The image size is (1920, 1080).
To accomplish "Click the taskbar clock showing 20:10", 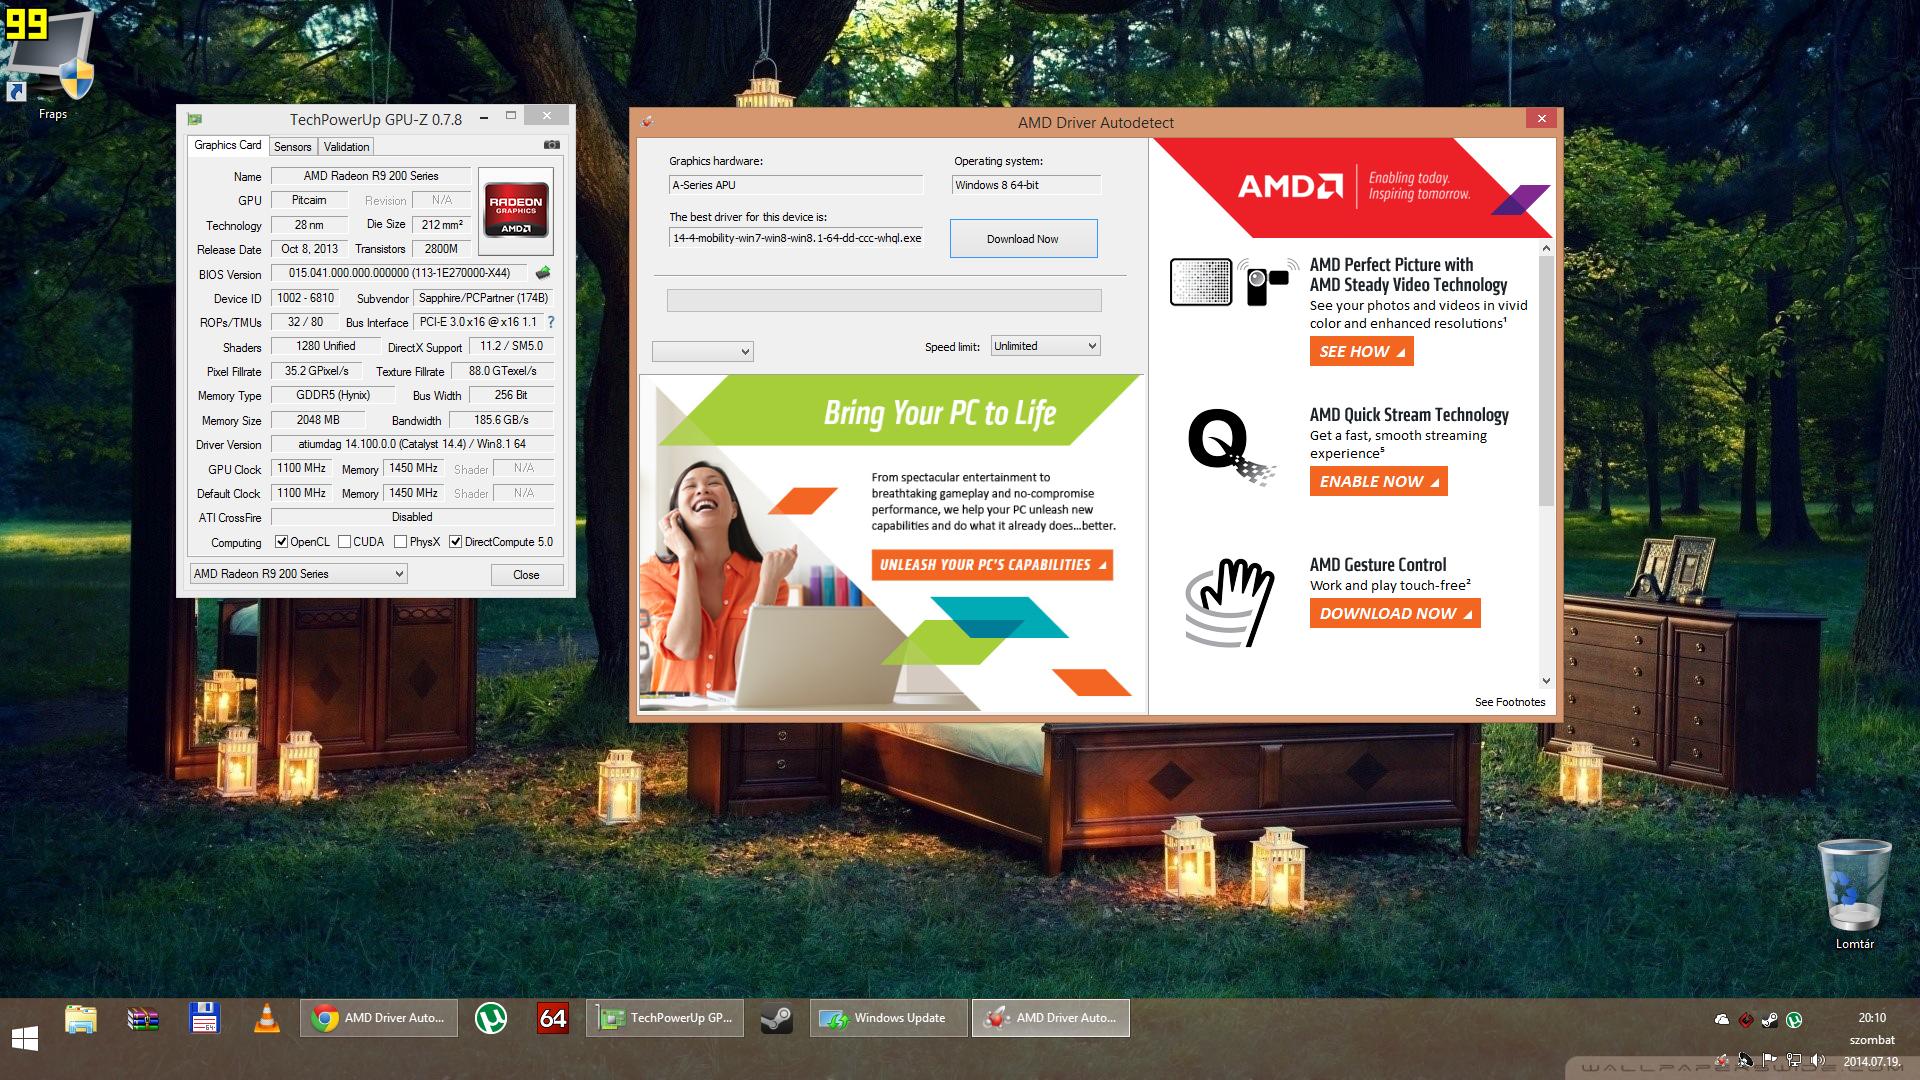I will tap(1872, 1018).
